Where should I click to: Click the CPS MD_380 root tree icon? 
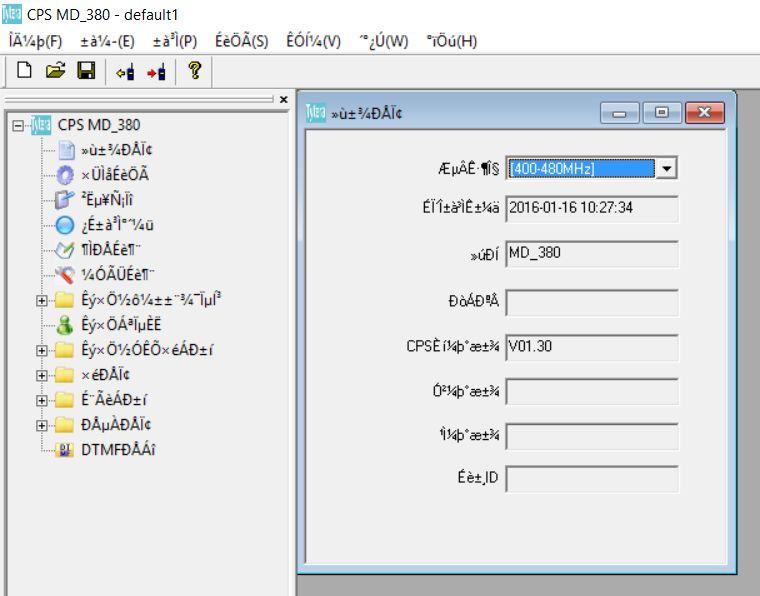(x=41, y=125)
